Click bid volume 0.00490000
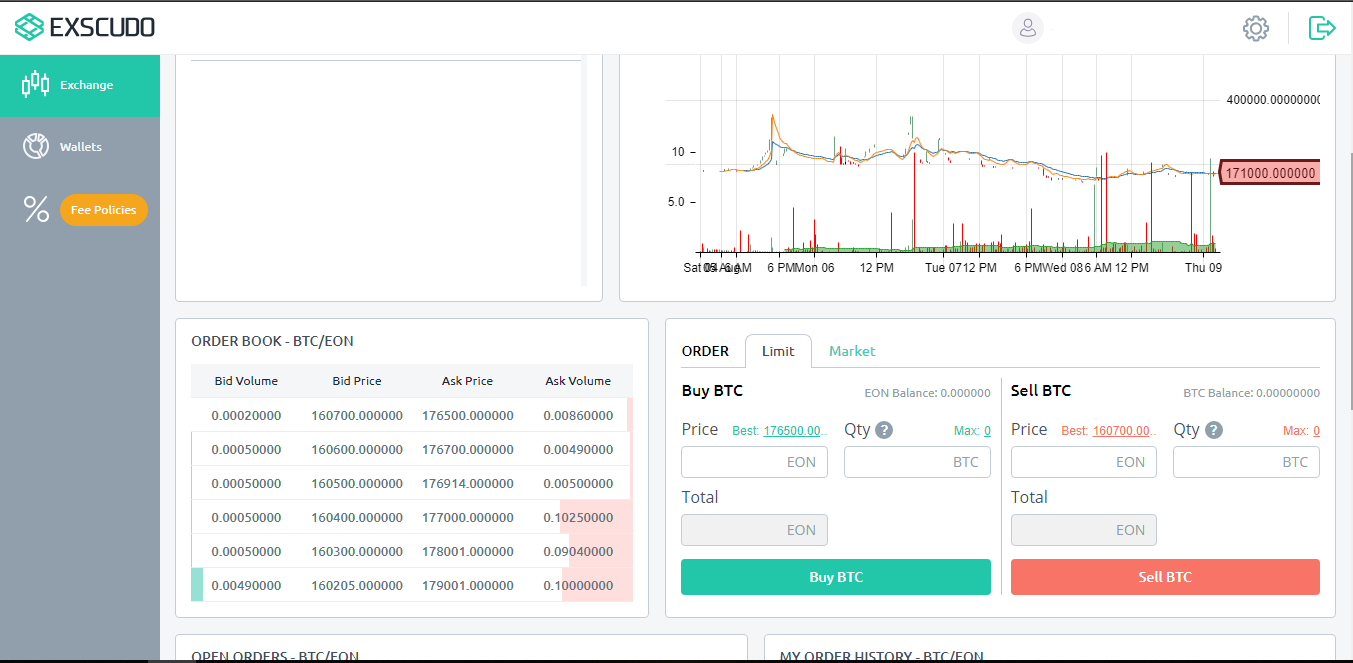 (246, 585)
